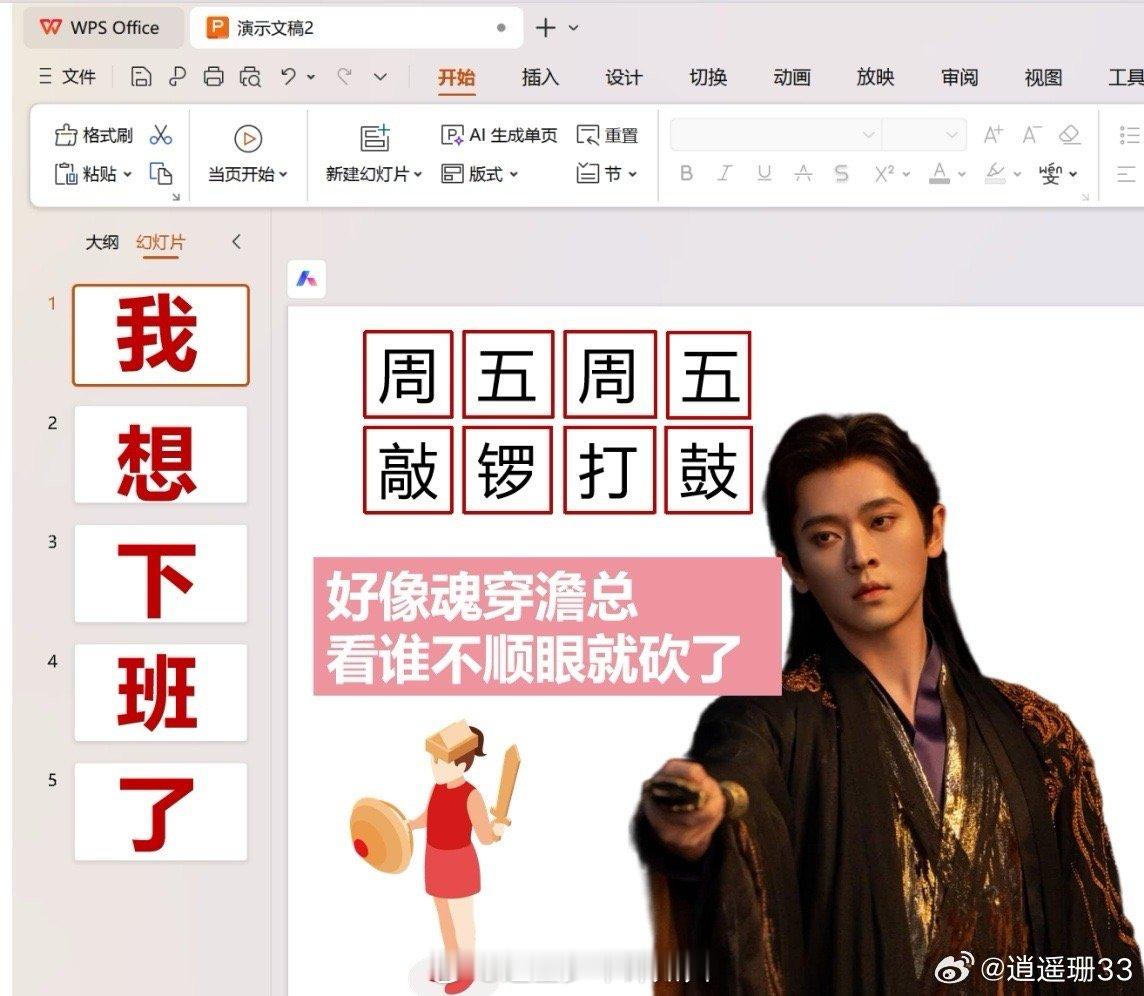Select slide 2 thumbnail 想
Image resolution: width=1144 pixels, height=996 pixels.
[161, 455]
